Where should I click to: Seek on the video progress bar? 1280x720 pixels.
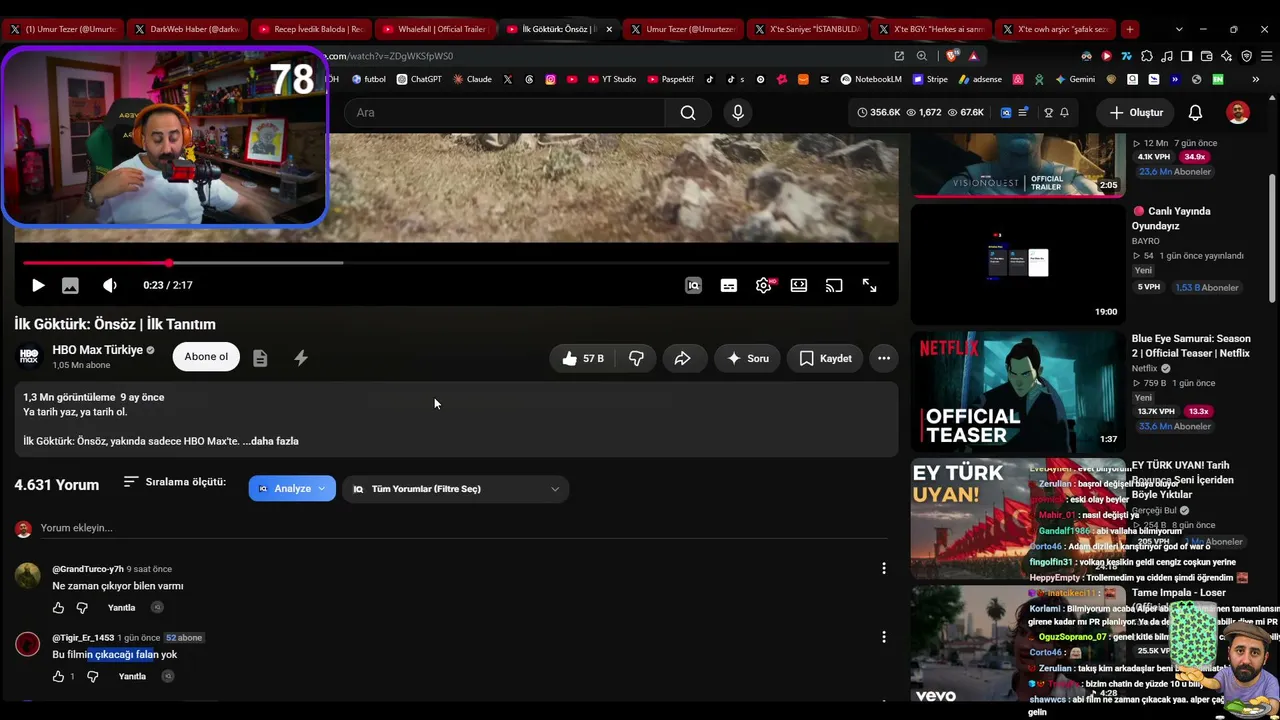[x=457, y=263]
